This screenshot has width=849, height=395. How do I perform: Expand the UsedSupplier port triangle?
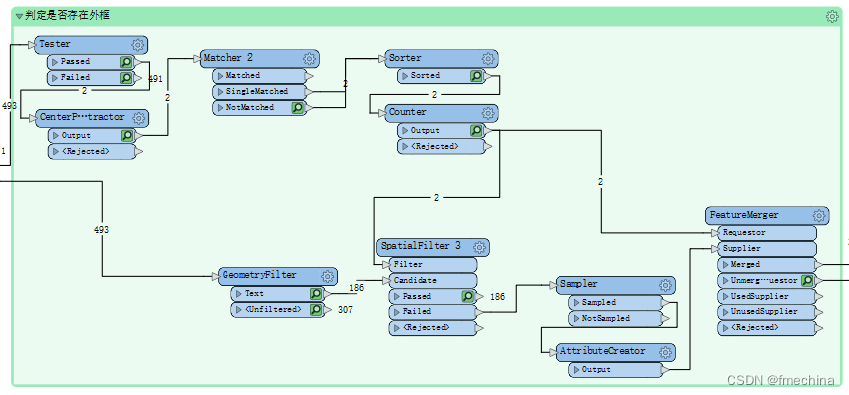726,297
